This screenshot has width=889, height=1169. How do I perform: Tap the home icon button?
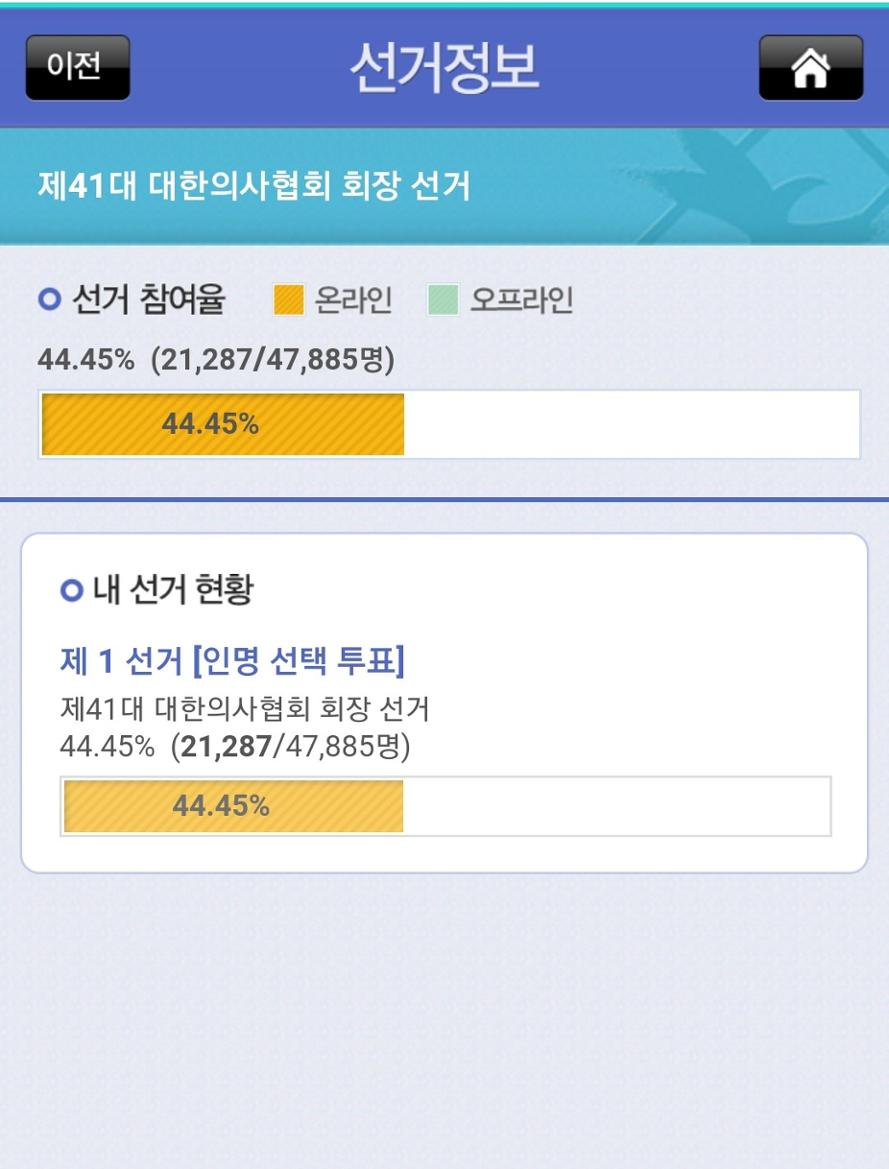click(x=810, y=68)
